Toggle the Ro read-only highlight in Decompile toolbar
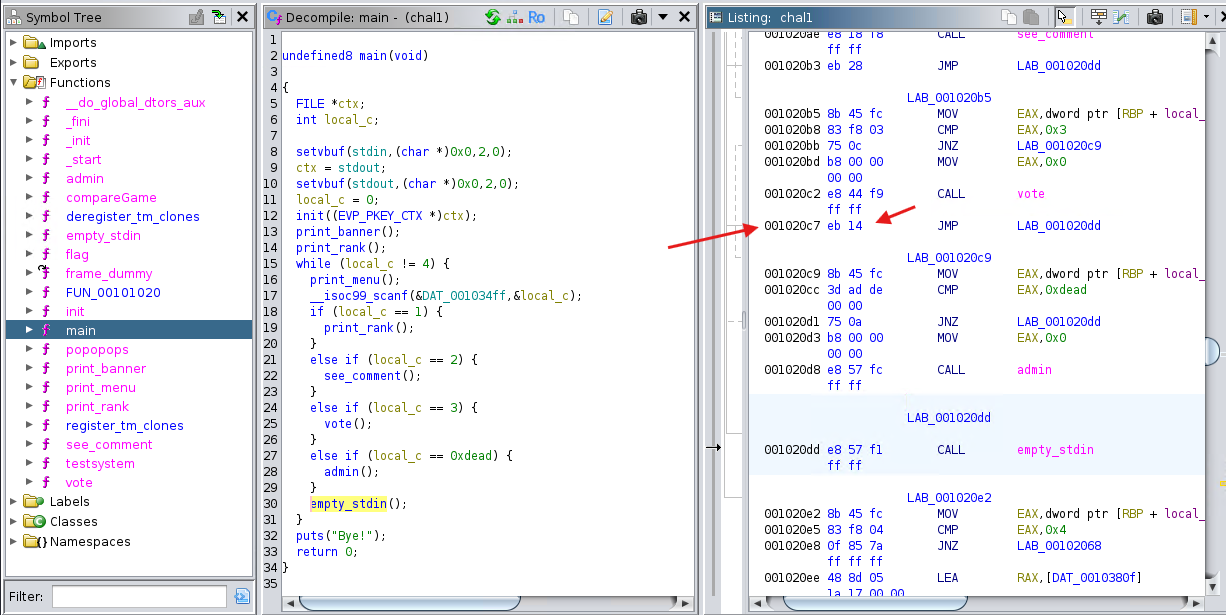This screenshot has width=1226, height=615. click(536, 17)
